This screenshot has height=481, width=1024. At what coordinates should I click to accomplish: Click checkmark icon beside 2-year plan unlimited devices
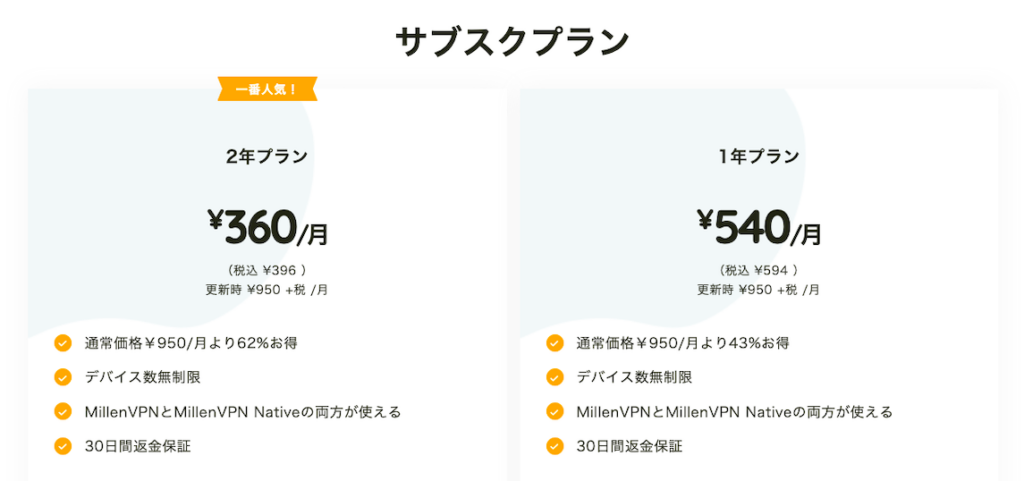[63, 377]
